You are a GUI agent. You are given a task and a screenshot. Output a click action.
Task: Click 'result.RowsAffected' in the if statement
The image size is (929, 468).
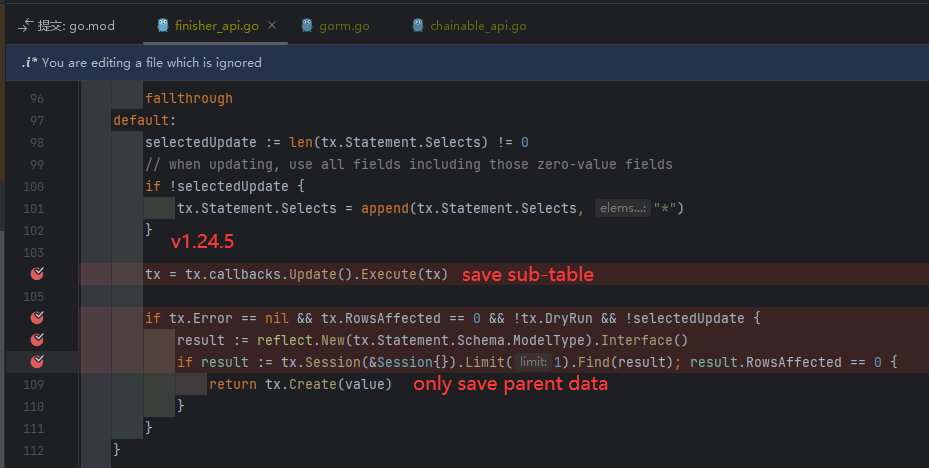[x=765, y=361]
